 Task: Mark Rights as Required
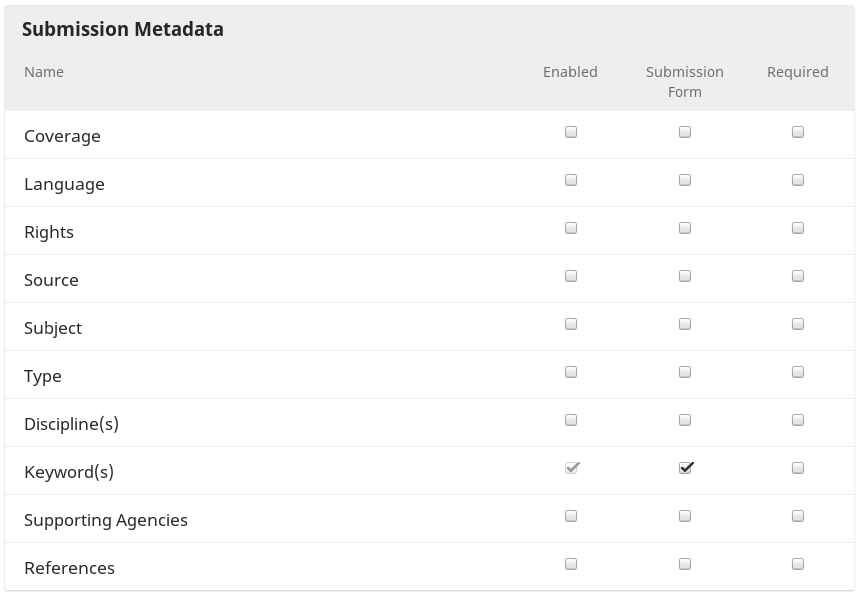[798, 228]
